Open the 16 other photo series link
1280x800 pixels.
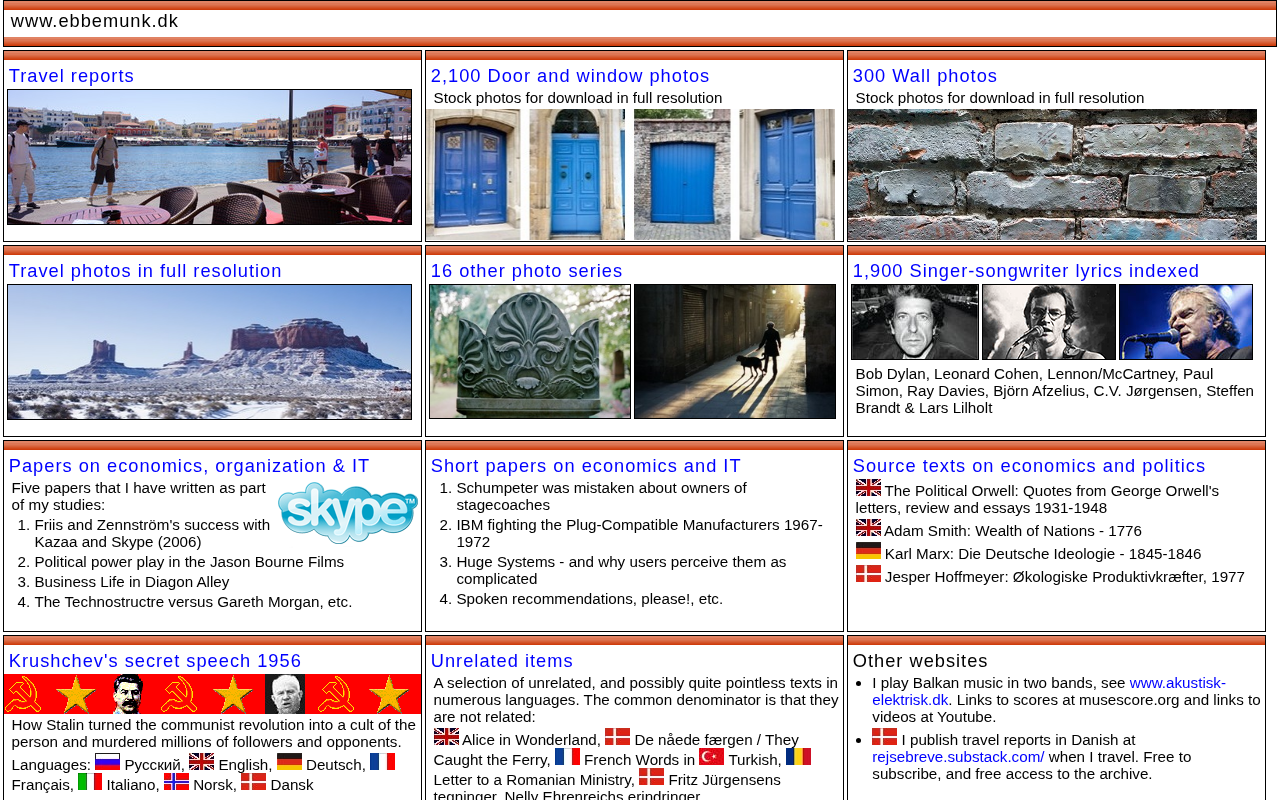(527, 271)
